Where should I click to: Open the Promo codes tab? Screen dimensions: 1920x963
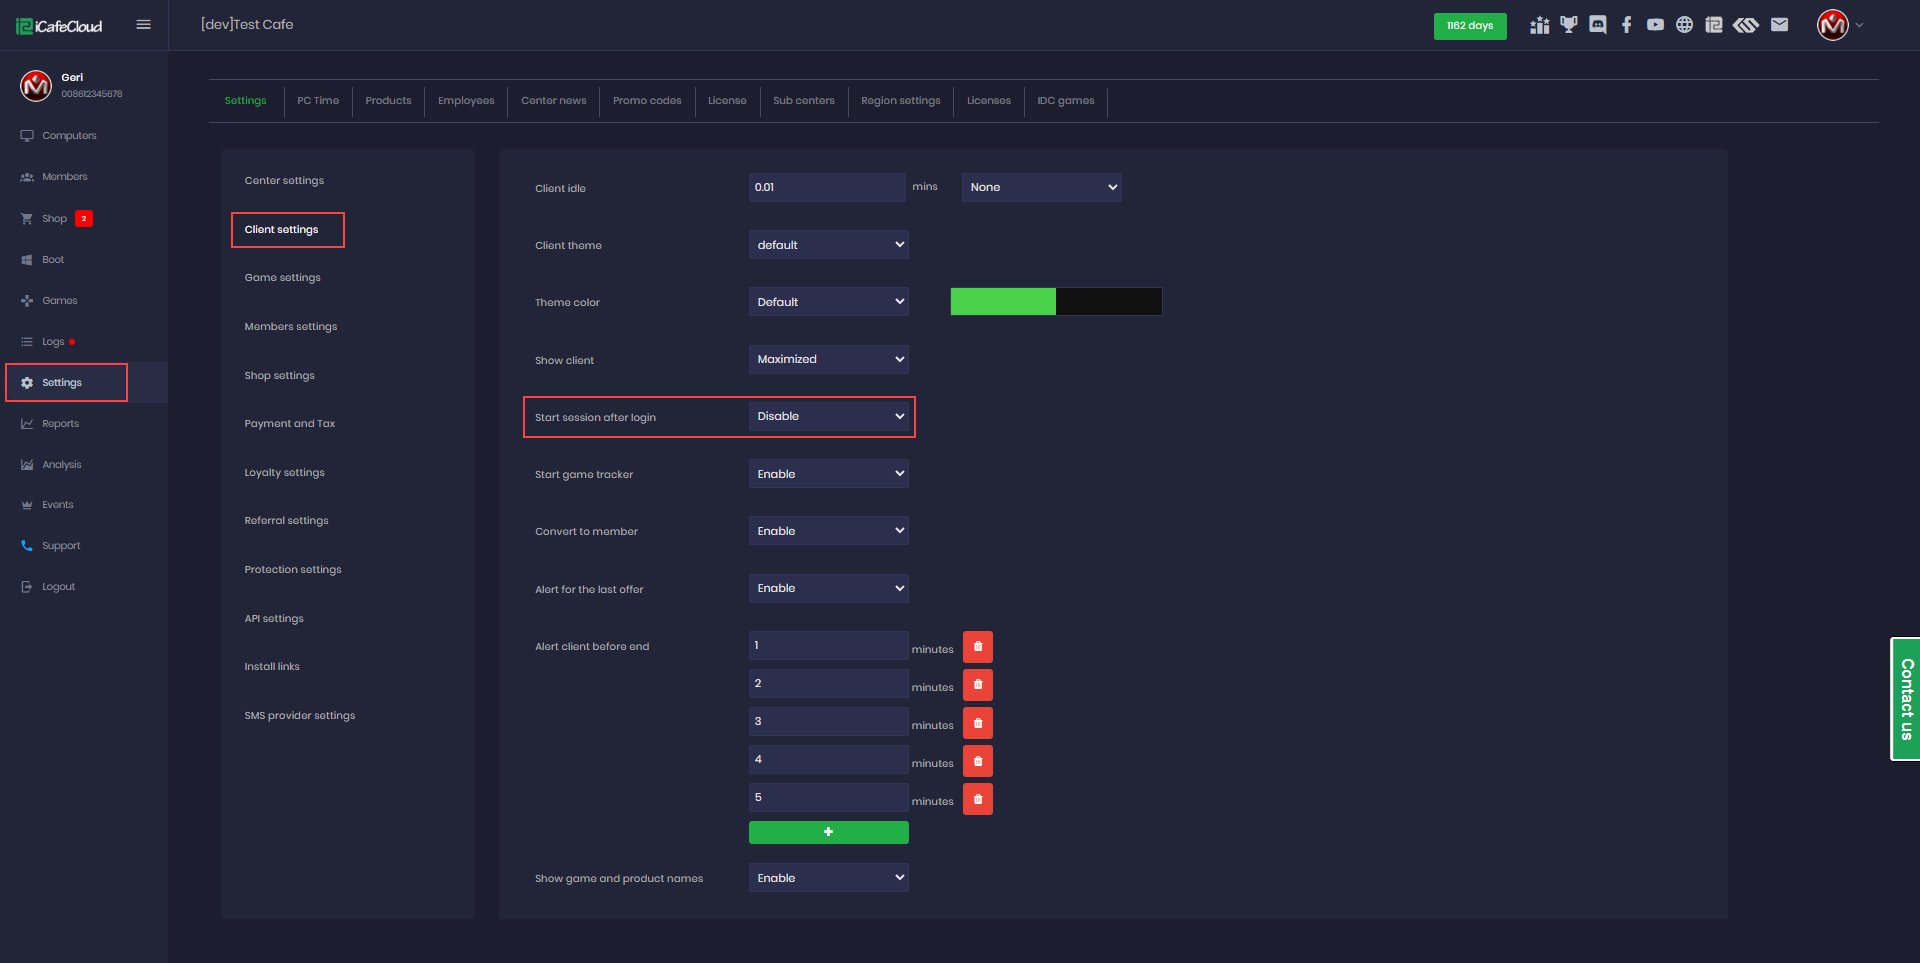point(647,101)
